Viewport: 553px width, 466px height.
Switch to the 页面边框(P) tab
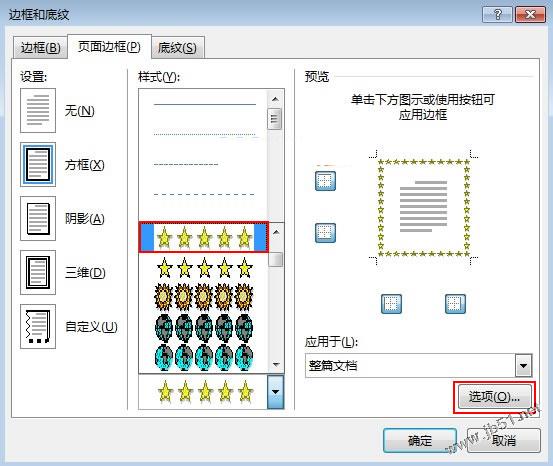[109, 47]
